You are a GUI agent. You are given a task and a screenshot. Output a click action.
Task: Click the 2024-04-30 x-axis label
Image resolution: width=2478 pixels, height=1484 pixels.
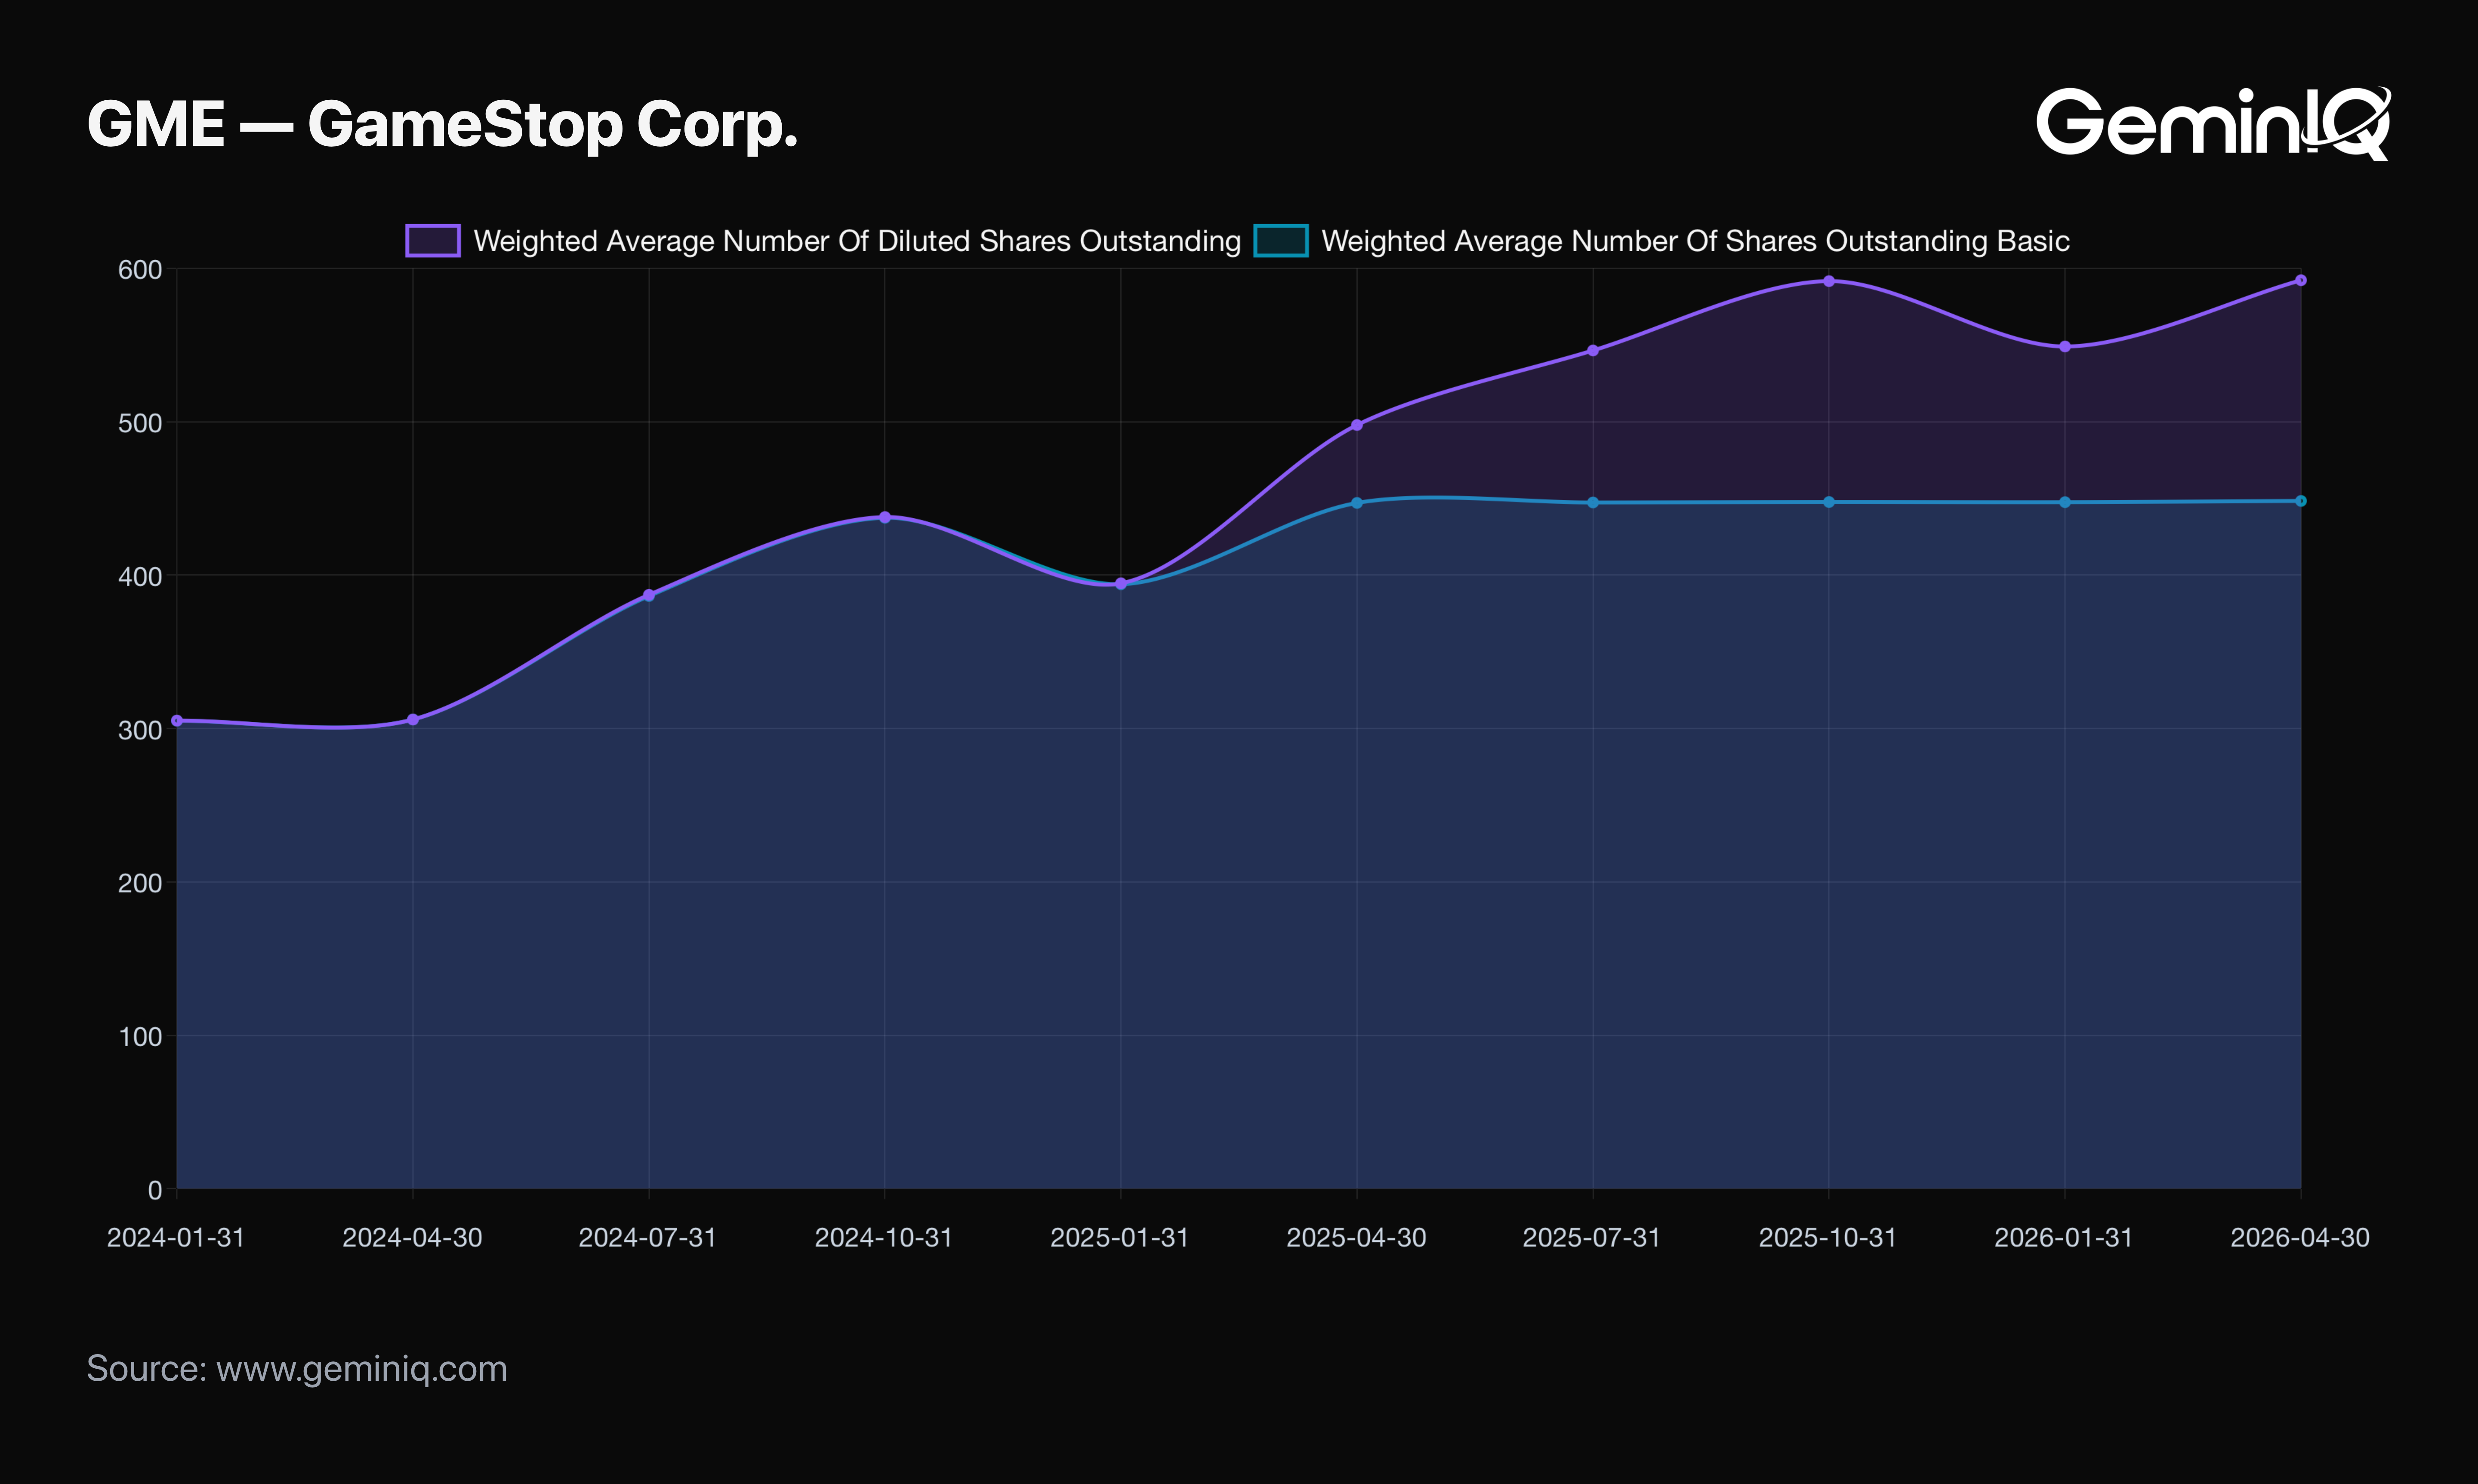tap(412, 1238)
